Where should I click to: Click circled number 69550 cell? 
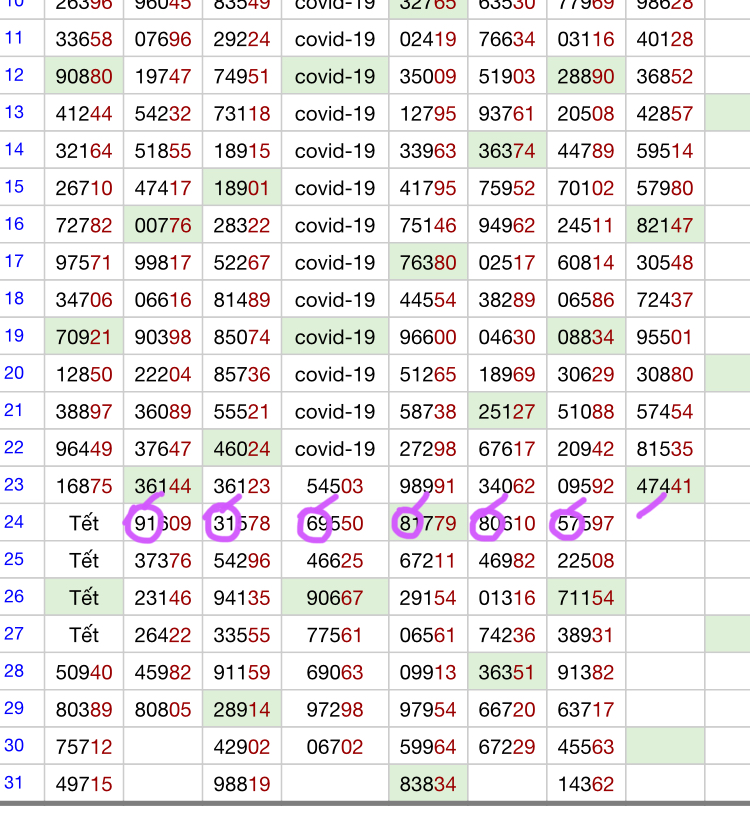[335, 523]
